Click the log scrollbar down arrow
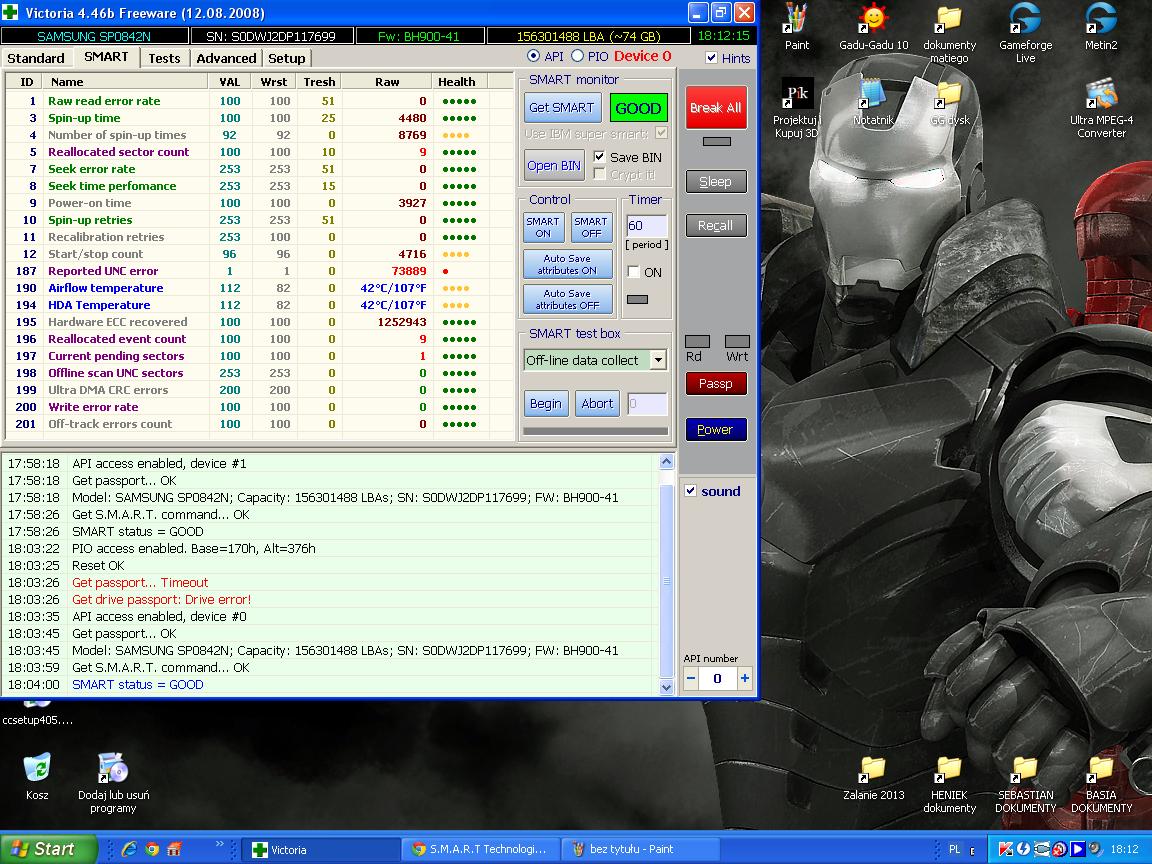 point(666,688)
